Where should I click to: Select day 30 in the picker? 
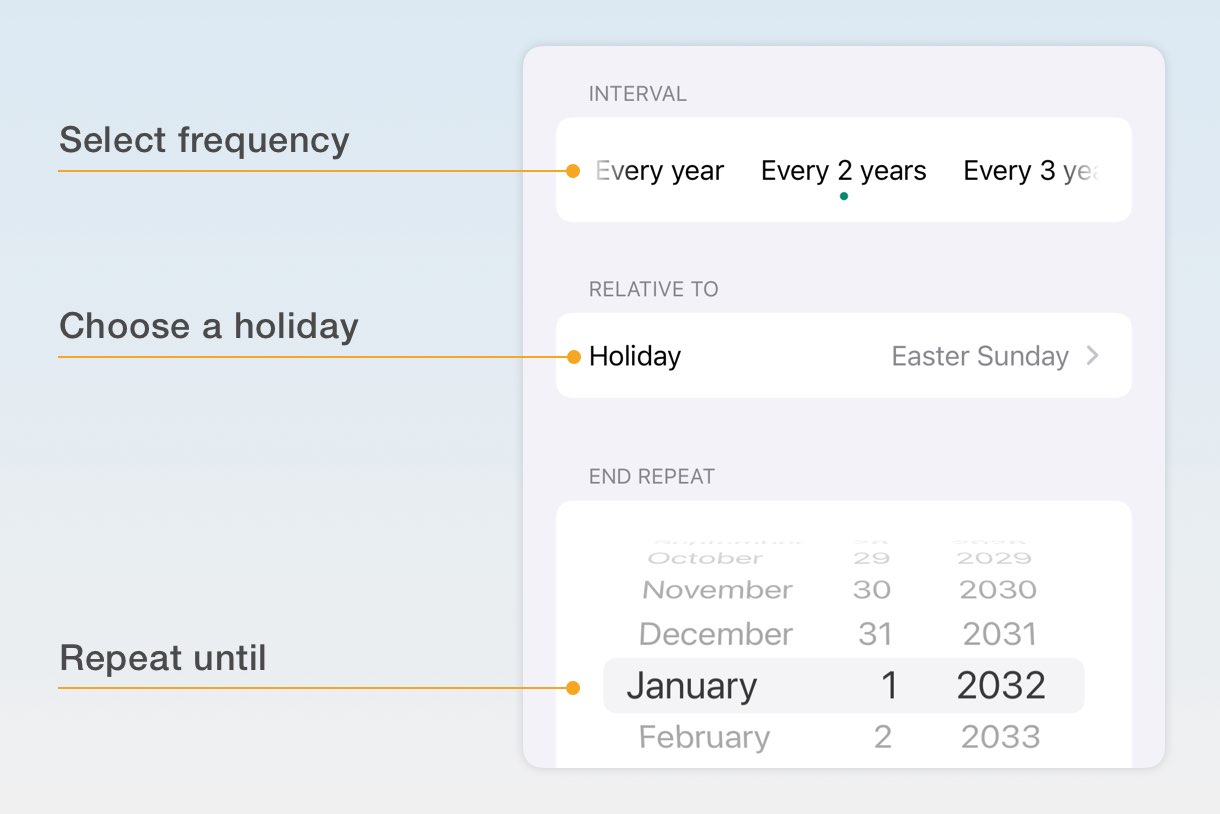click(872, 590)
